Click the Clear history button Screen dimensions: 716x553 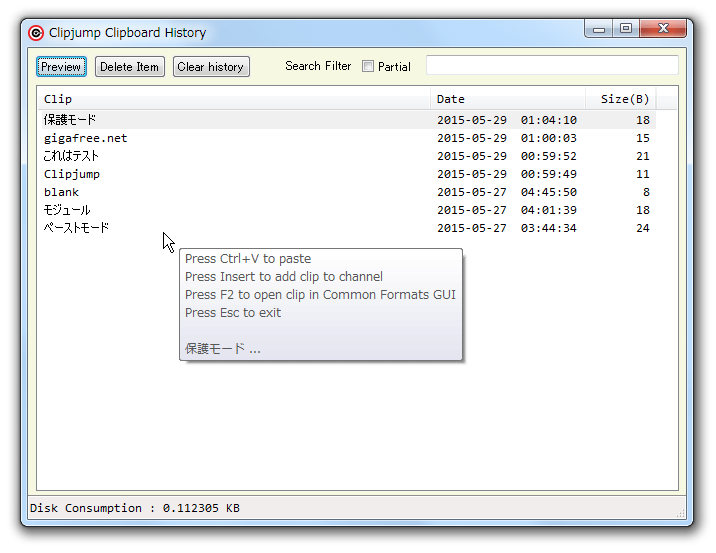[x=211, y=67]
